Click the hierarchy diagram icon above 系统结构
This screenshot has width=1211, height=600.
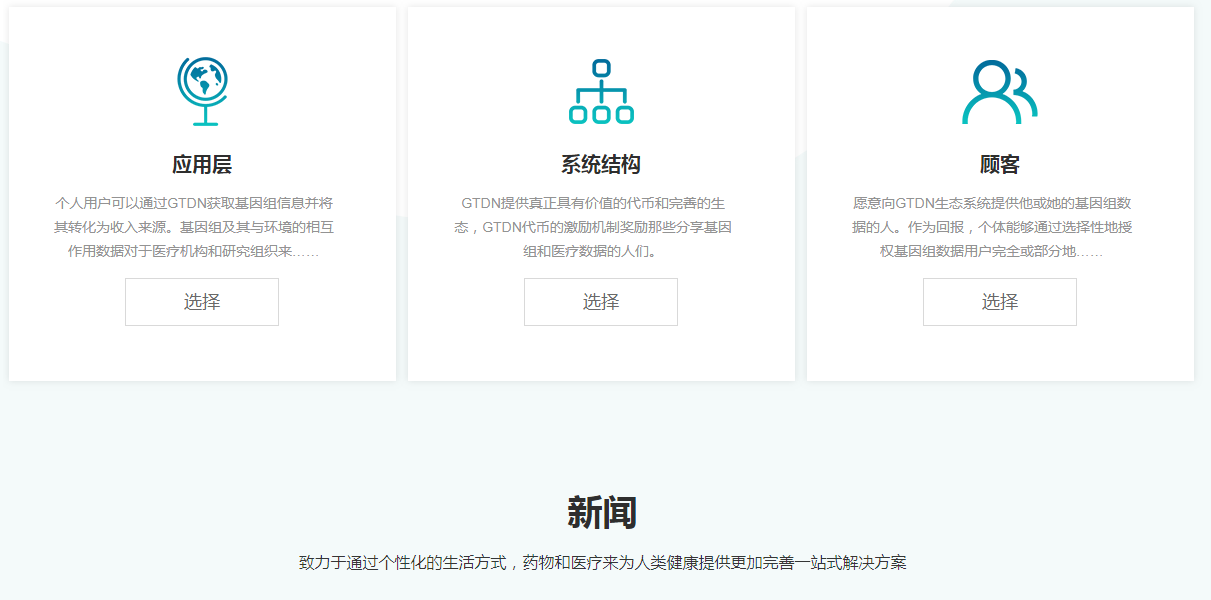[x=601, y=91]
